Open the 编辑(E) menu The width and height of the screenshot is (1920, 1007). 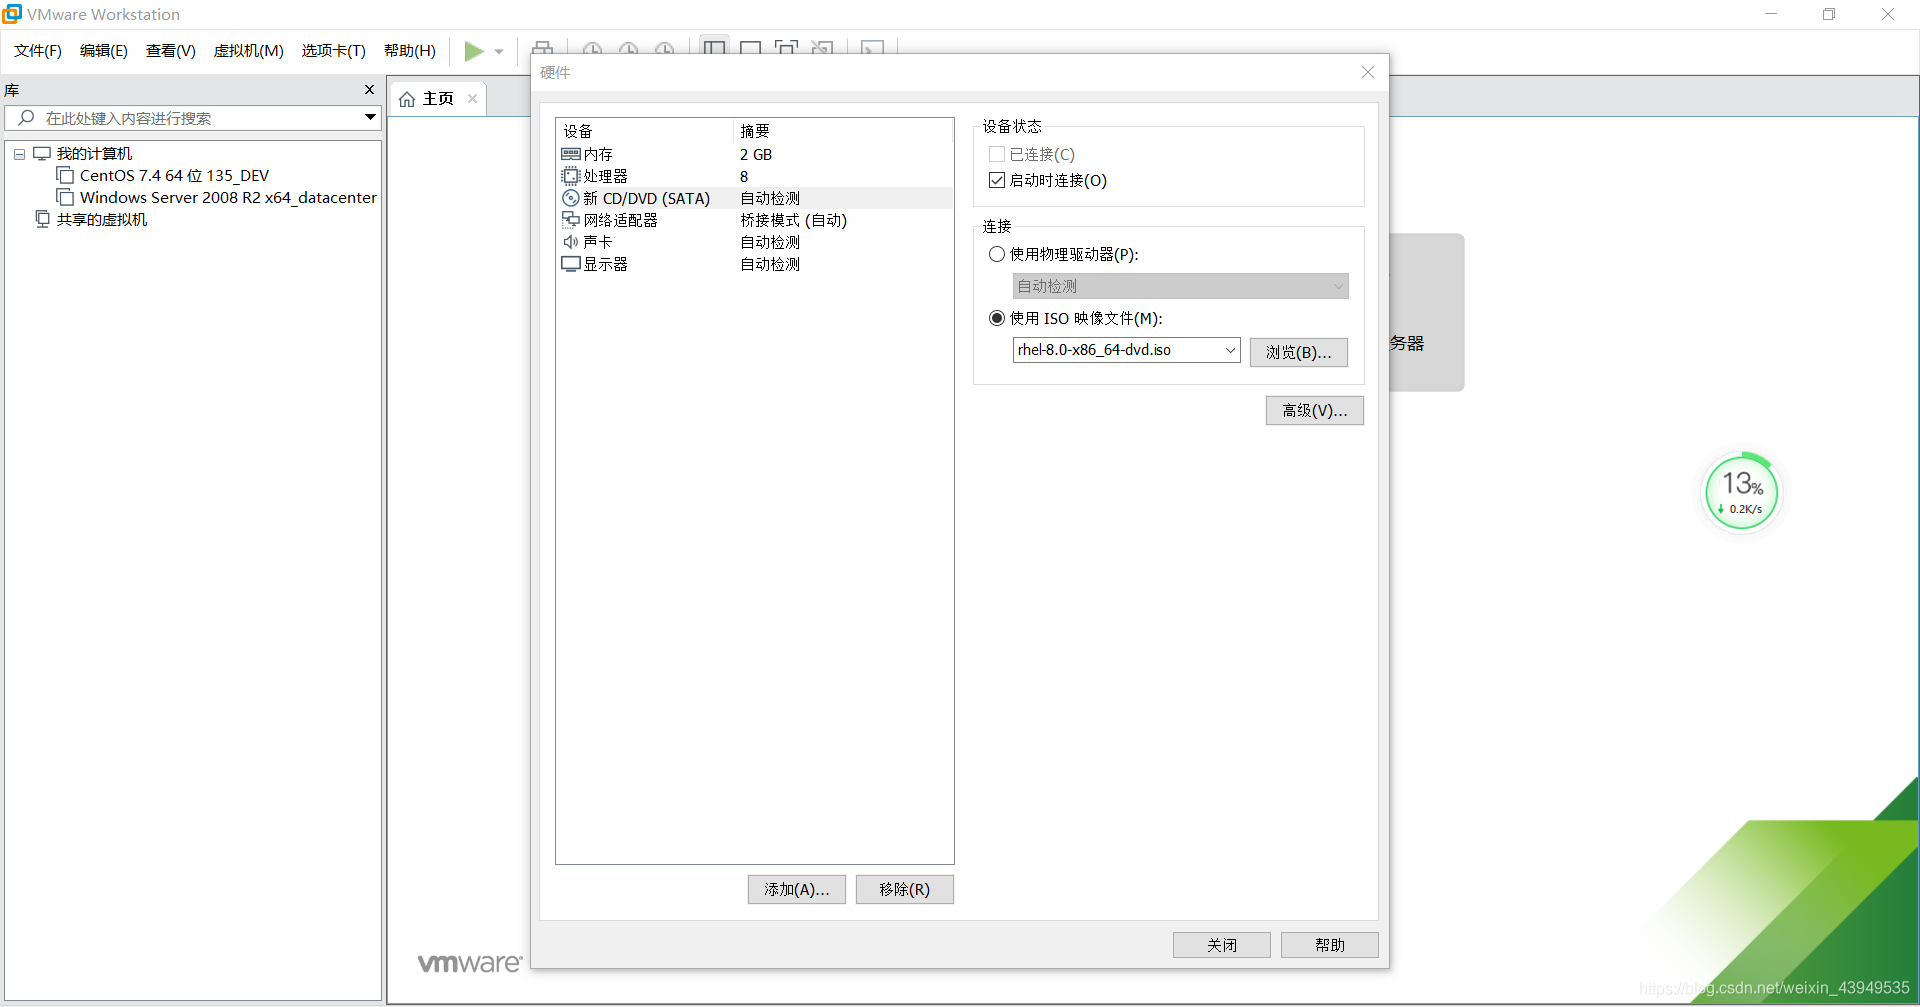pos(104,51)
